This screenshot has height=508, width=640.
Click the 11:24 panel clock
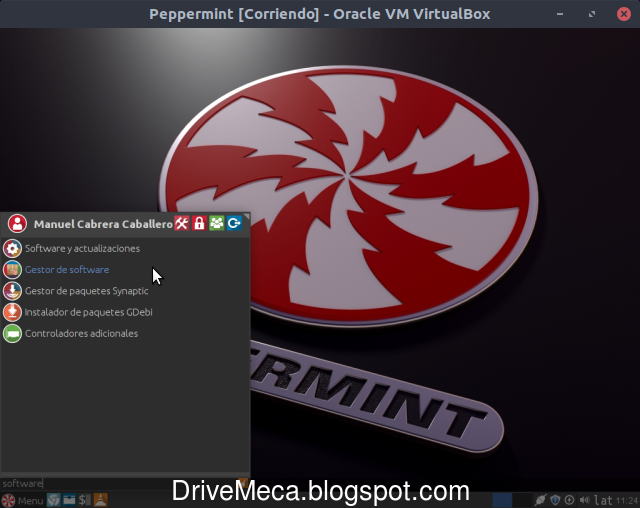[627, 501]
